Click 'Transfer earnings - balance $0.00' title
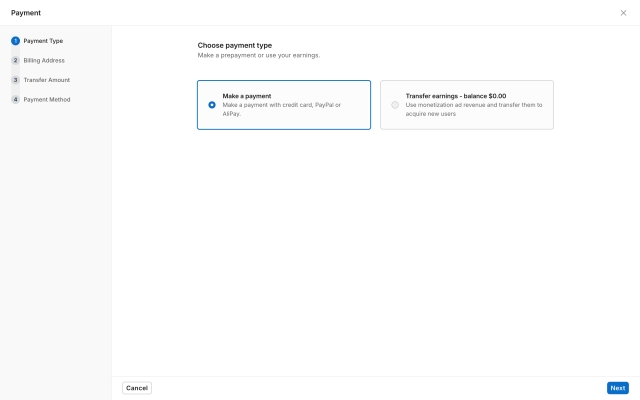 click(x=456, y=96)
